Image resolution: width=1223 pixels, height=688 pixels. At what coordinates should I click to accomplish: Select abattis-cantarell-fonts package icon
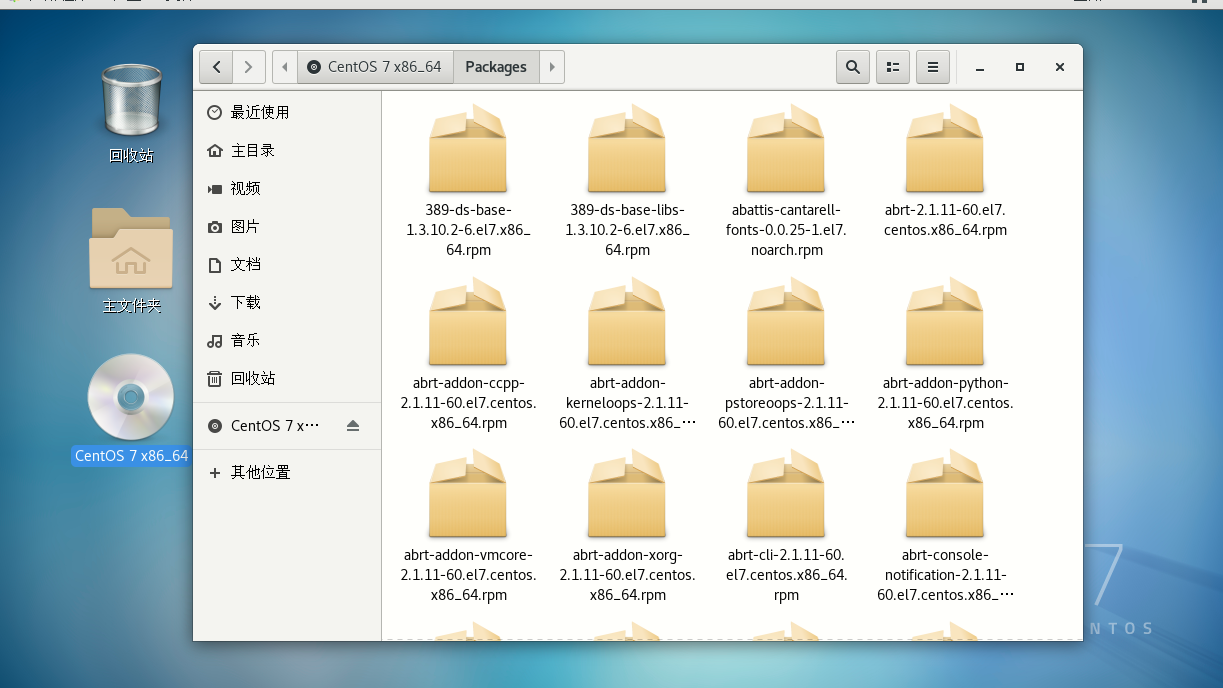tap(786, 148)
